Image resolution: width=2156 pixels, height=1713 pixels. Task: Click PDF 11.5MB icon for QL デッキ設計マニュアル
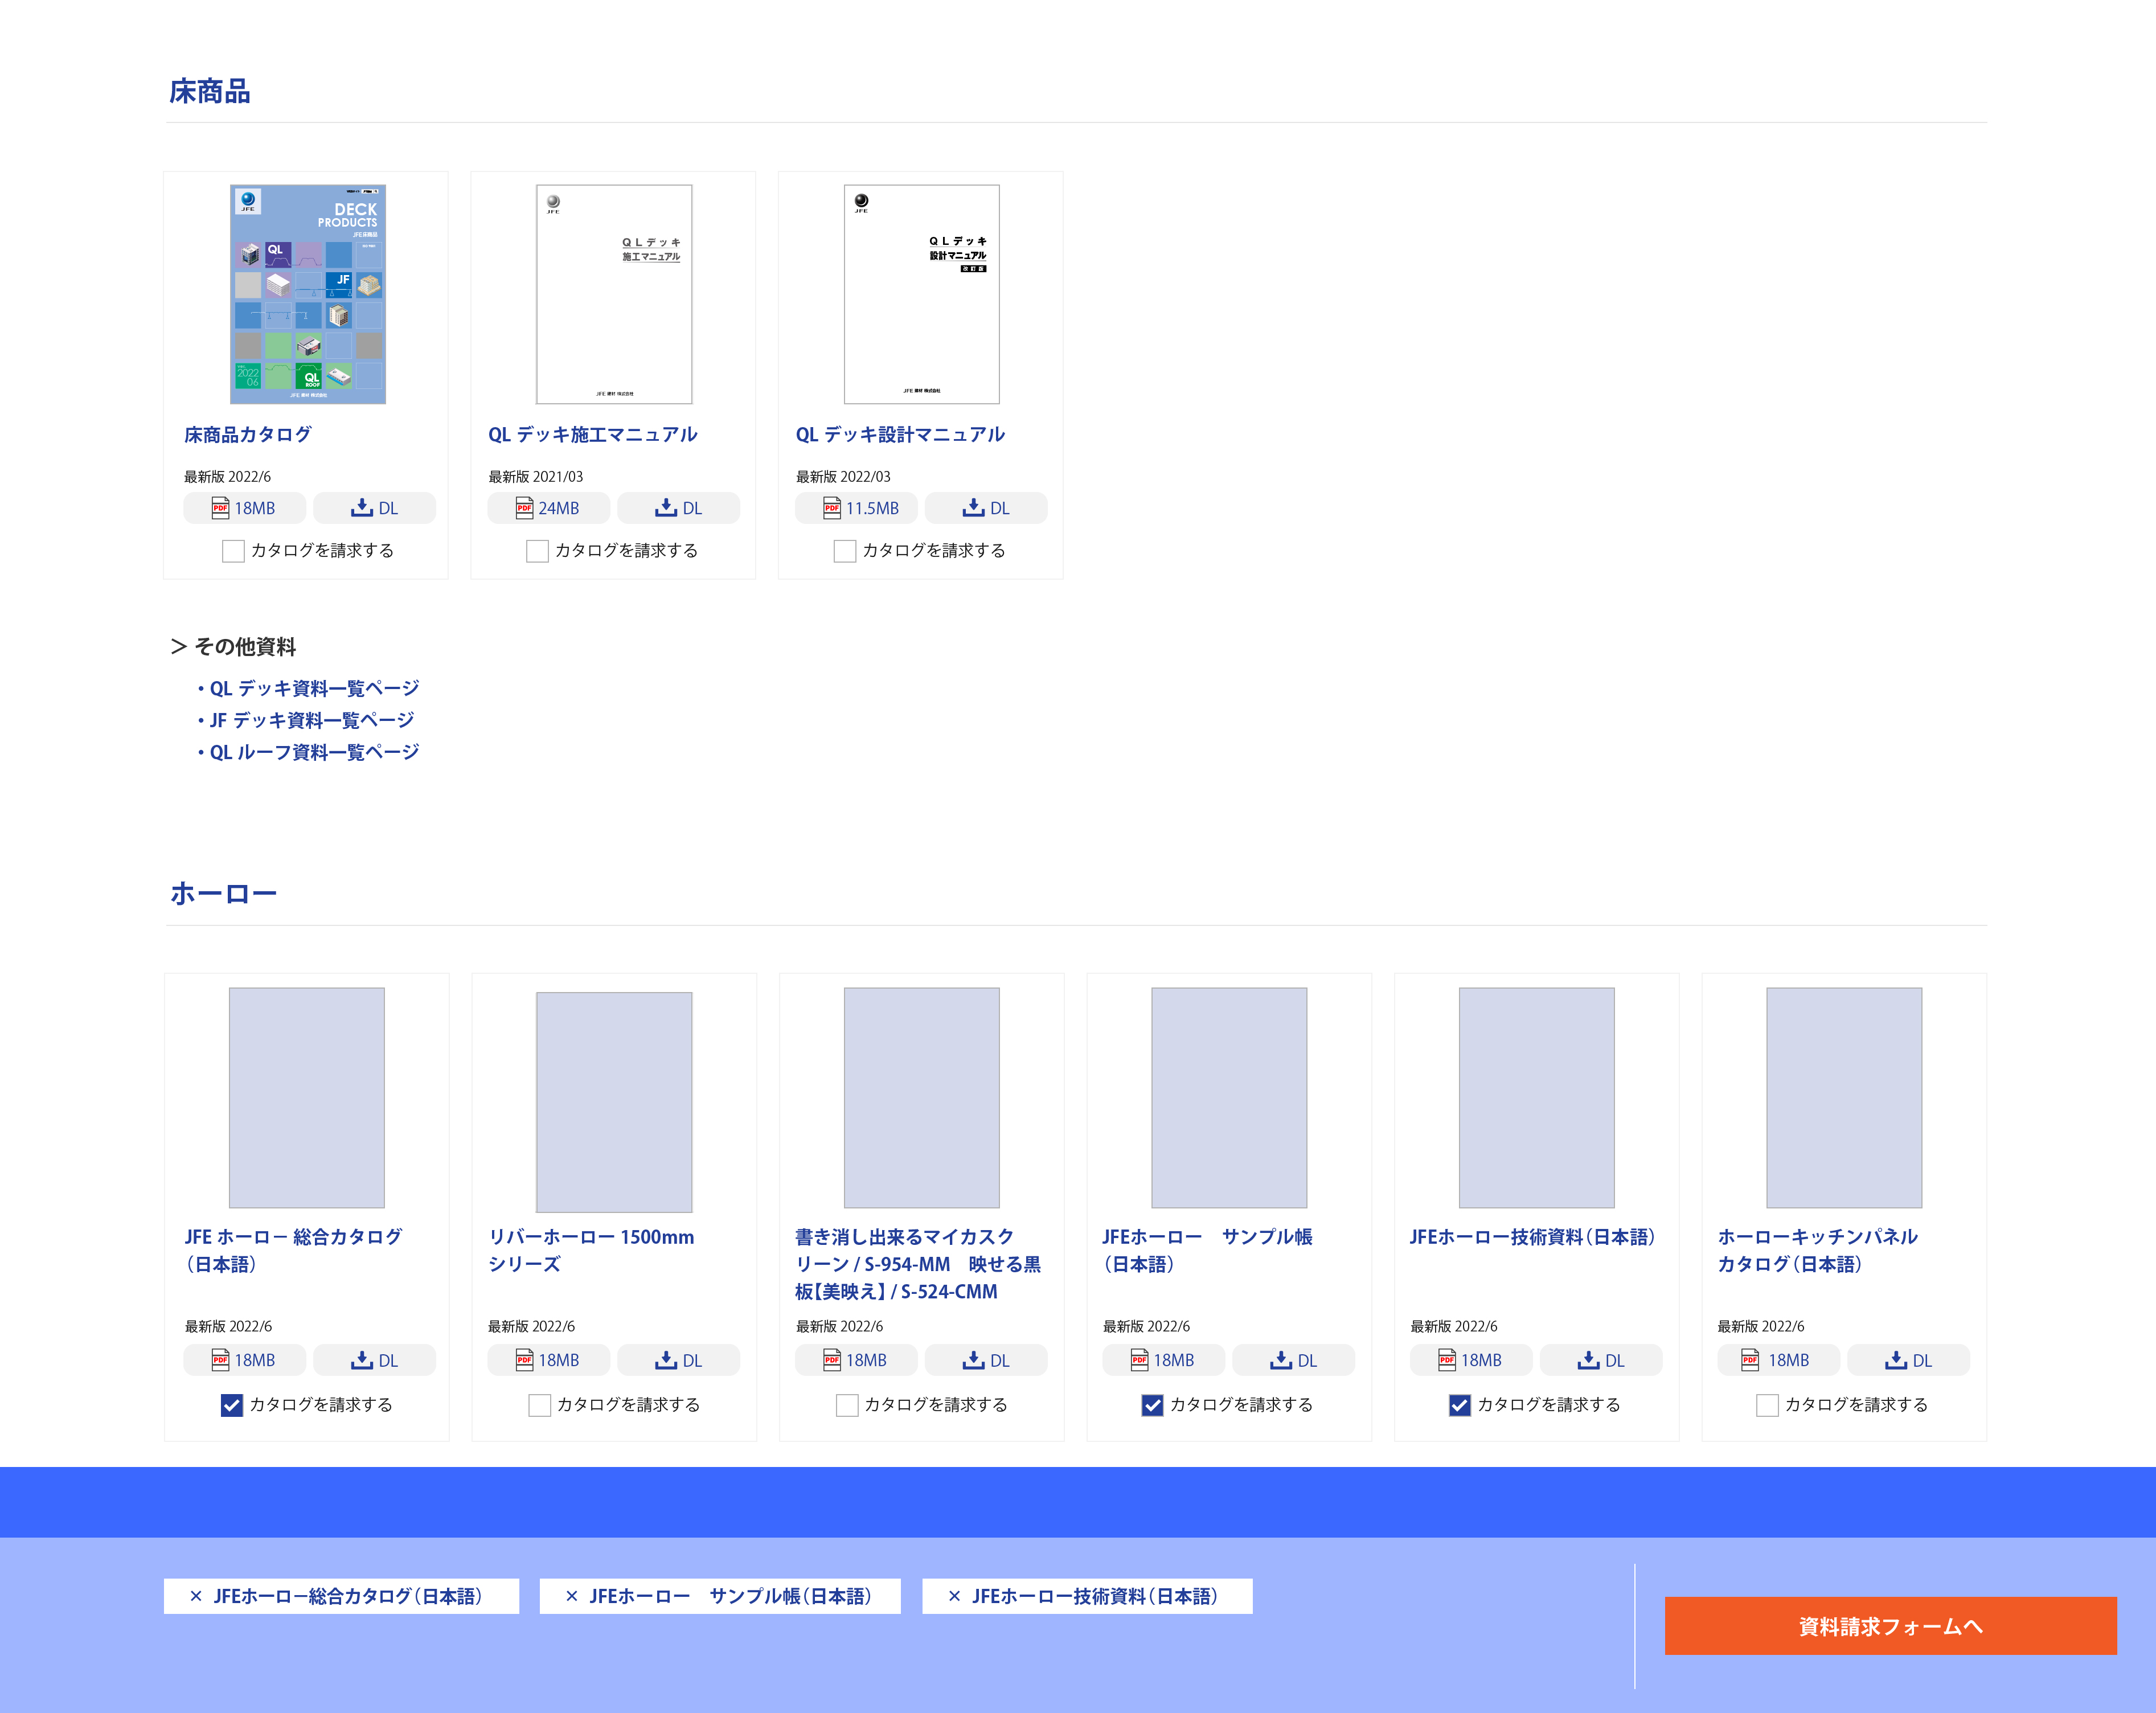click(x=832, y=508)
